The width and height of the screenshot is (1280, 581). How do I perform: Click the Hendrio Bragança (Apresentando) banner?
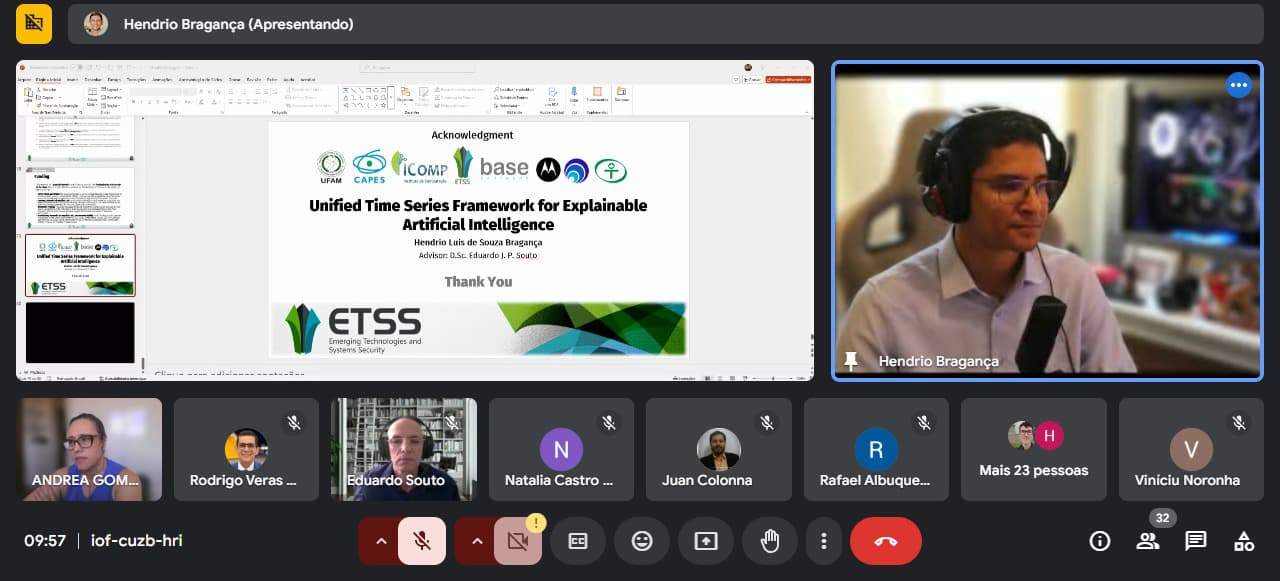[x=238, y=24]
